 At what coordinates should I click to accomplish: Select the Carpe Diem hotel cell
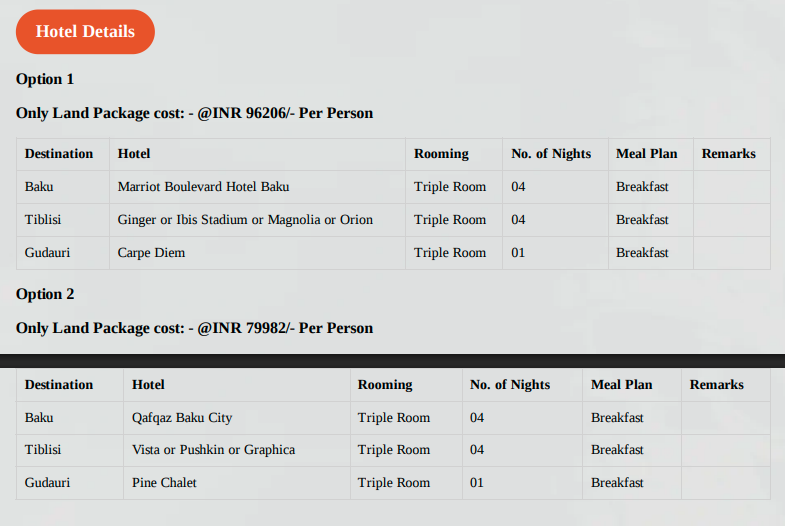(257, 253)
